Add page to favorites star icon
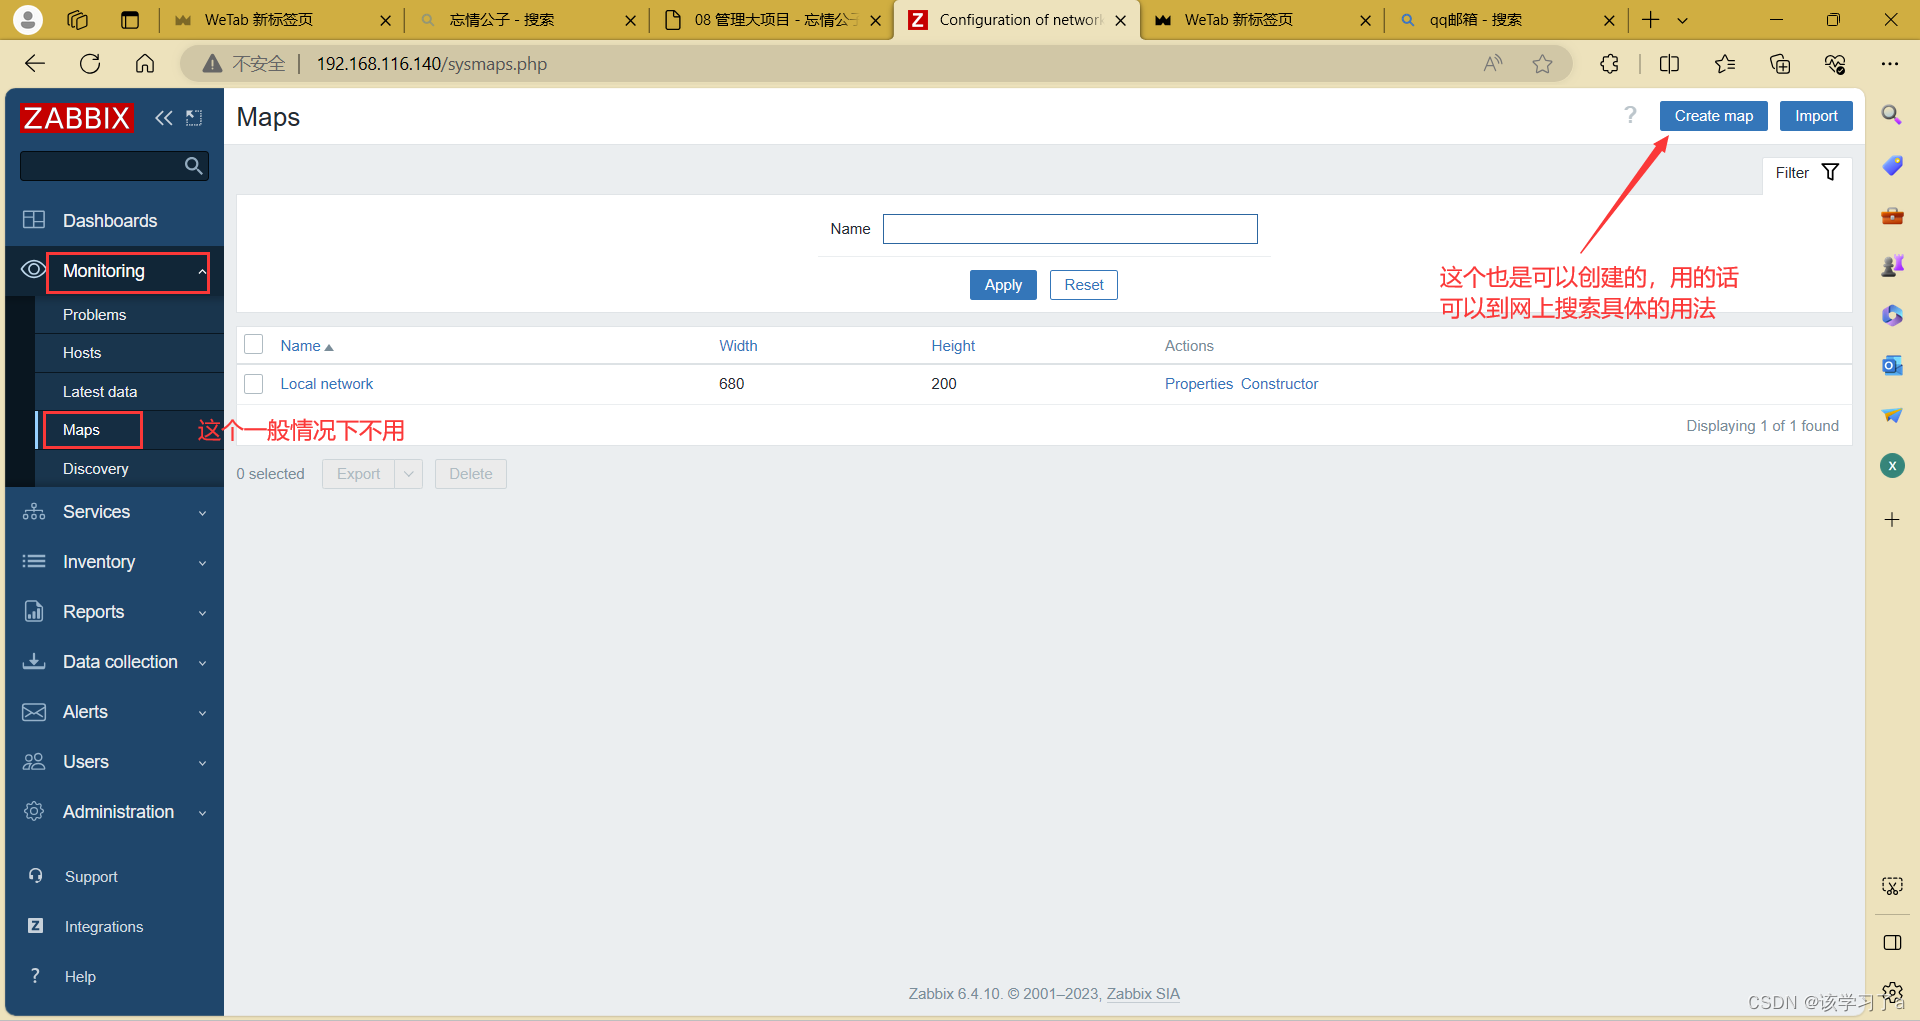 1543,64
